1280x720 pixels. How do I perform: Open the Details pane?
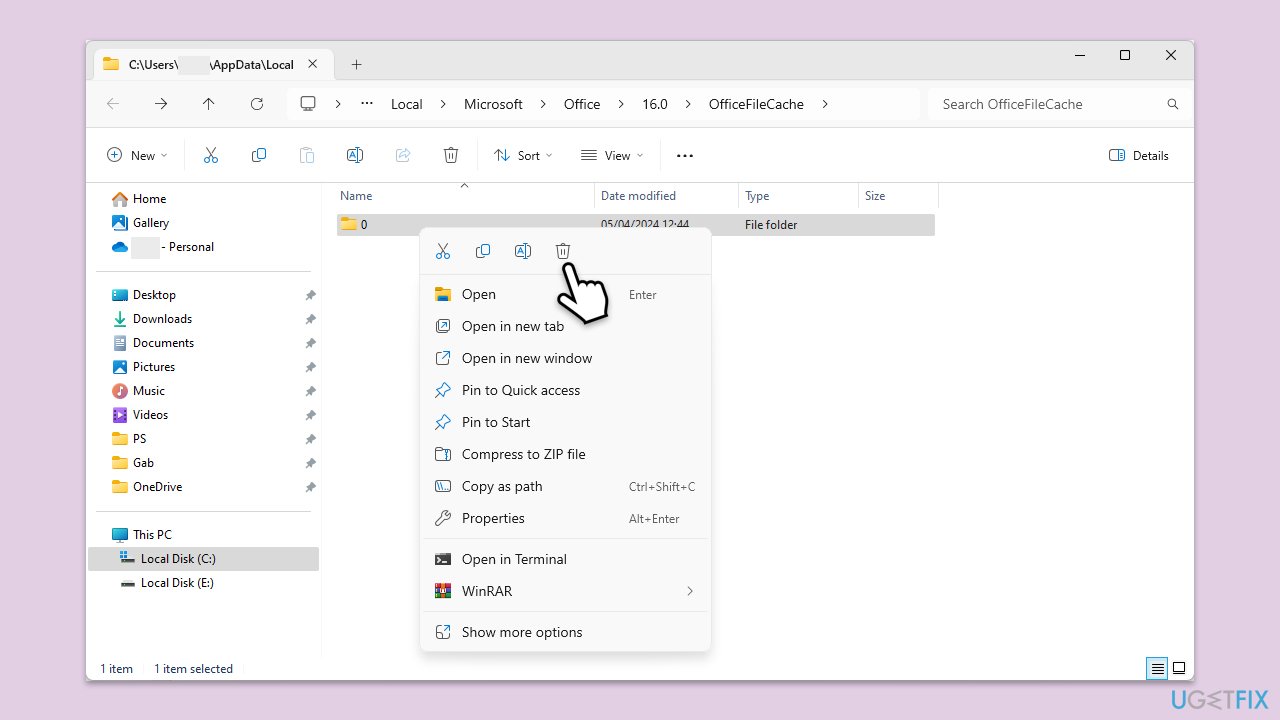[1139, 155]
